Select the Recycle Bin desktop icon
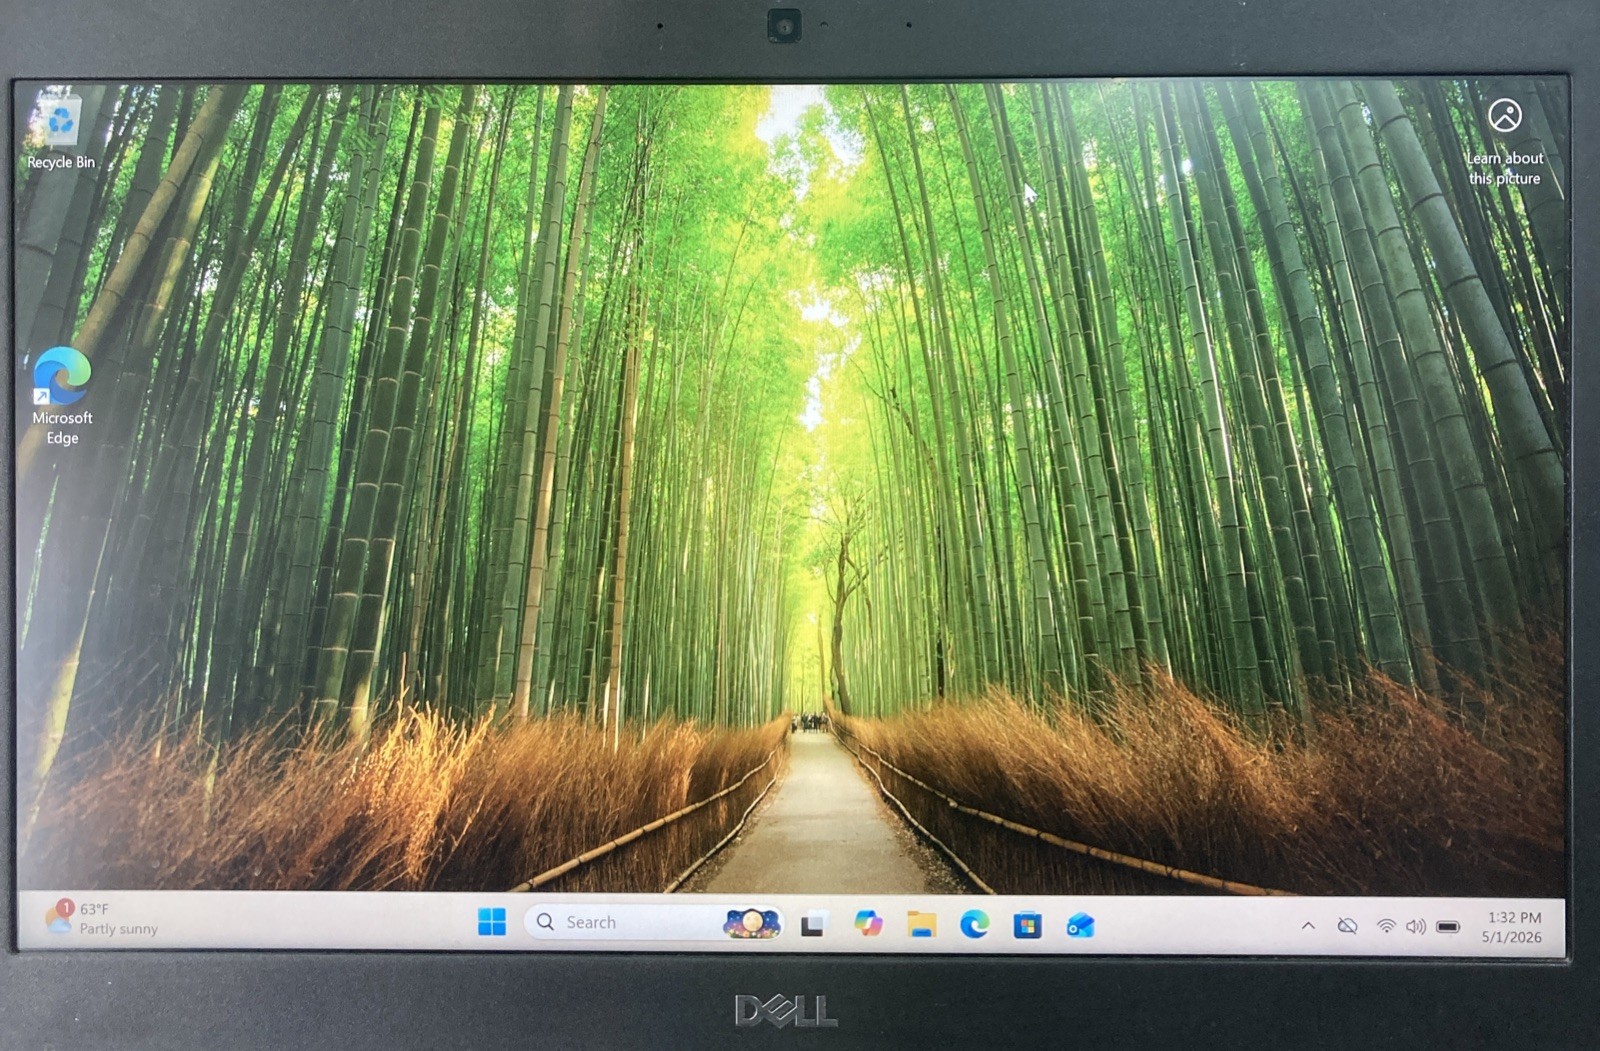This screenshot has height=1051, width=1600. click(x=61, y=132)
